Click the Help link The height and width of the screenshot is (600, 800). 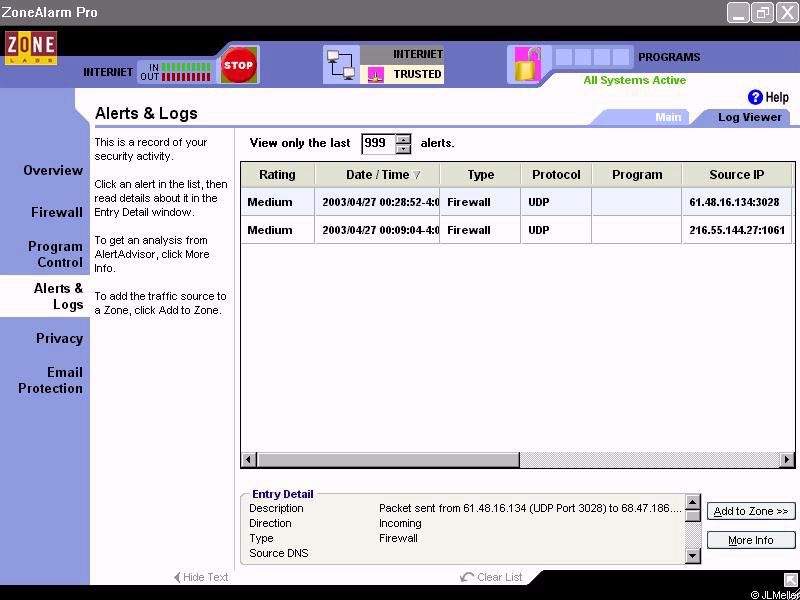click(777, 97)
